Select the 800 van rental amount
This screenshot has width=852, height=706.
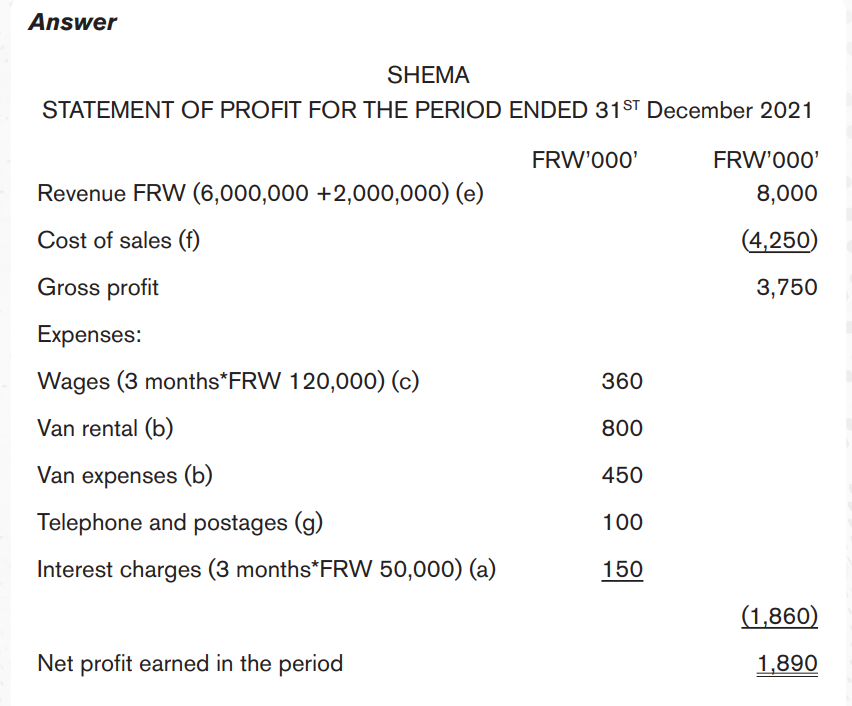[x=622, y=428]
